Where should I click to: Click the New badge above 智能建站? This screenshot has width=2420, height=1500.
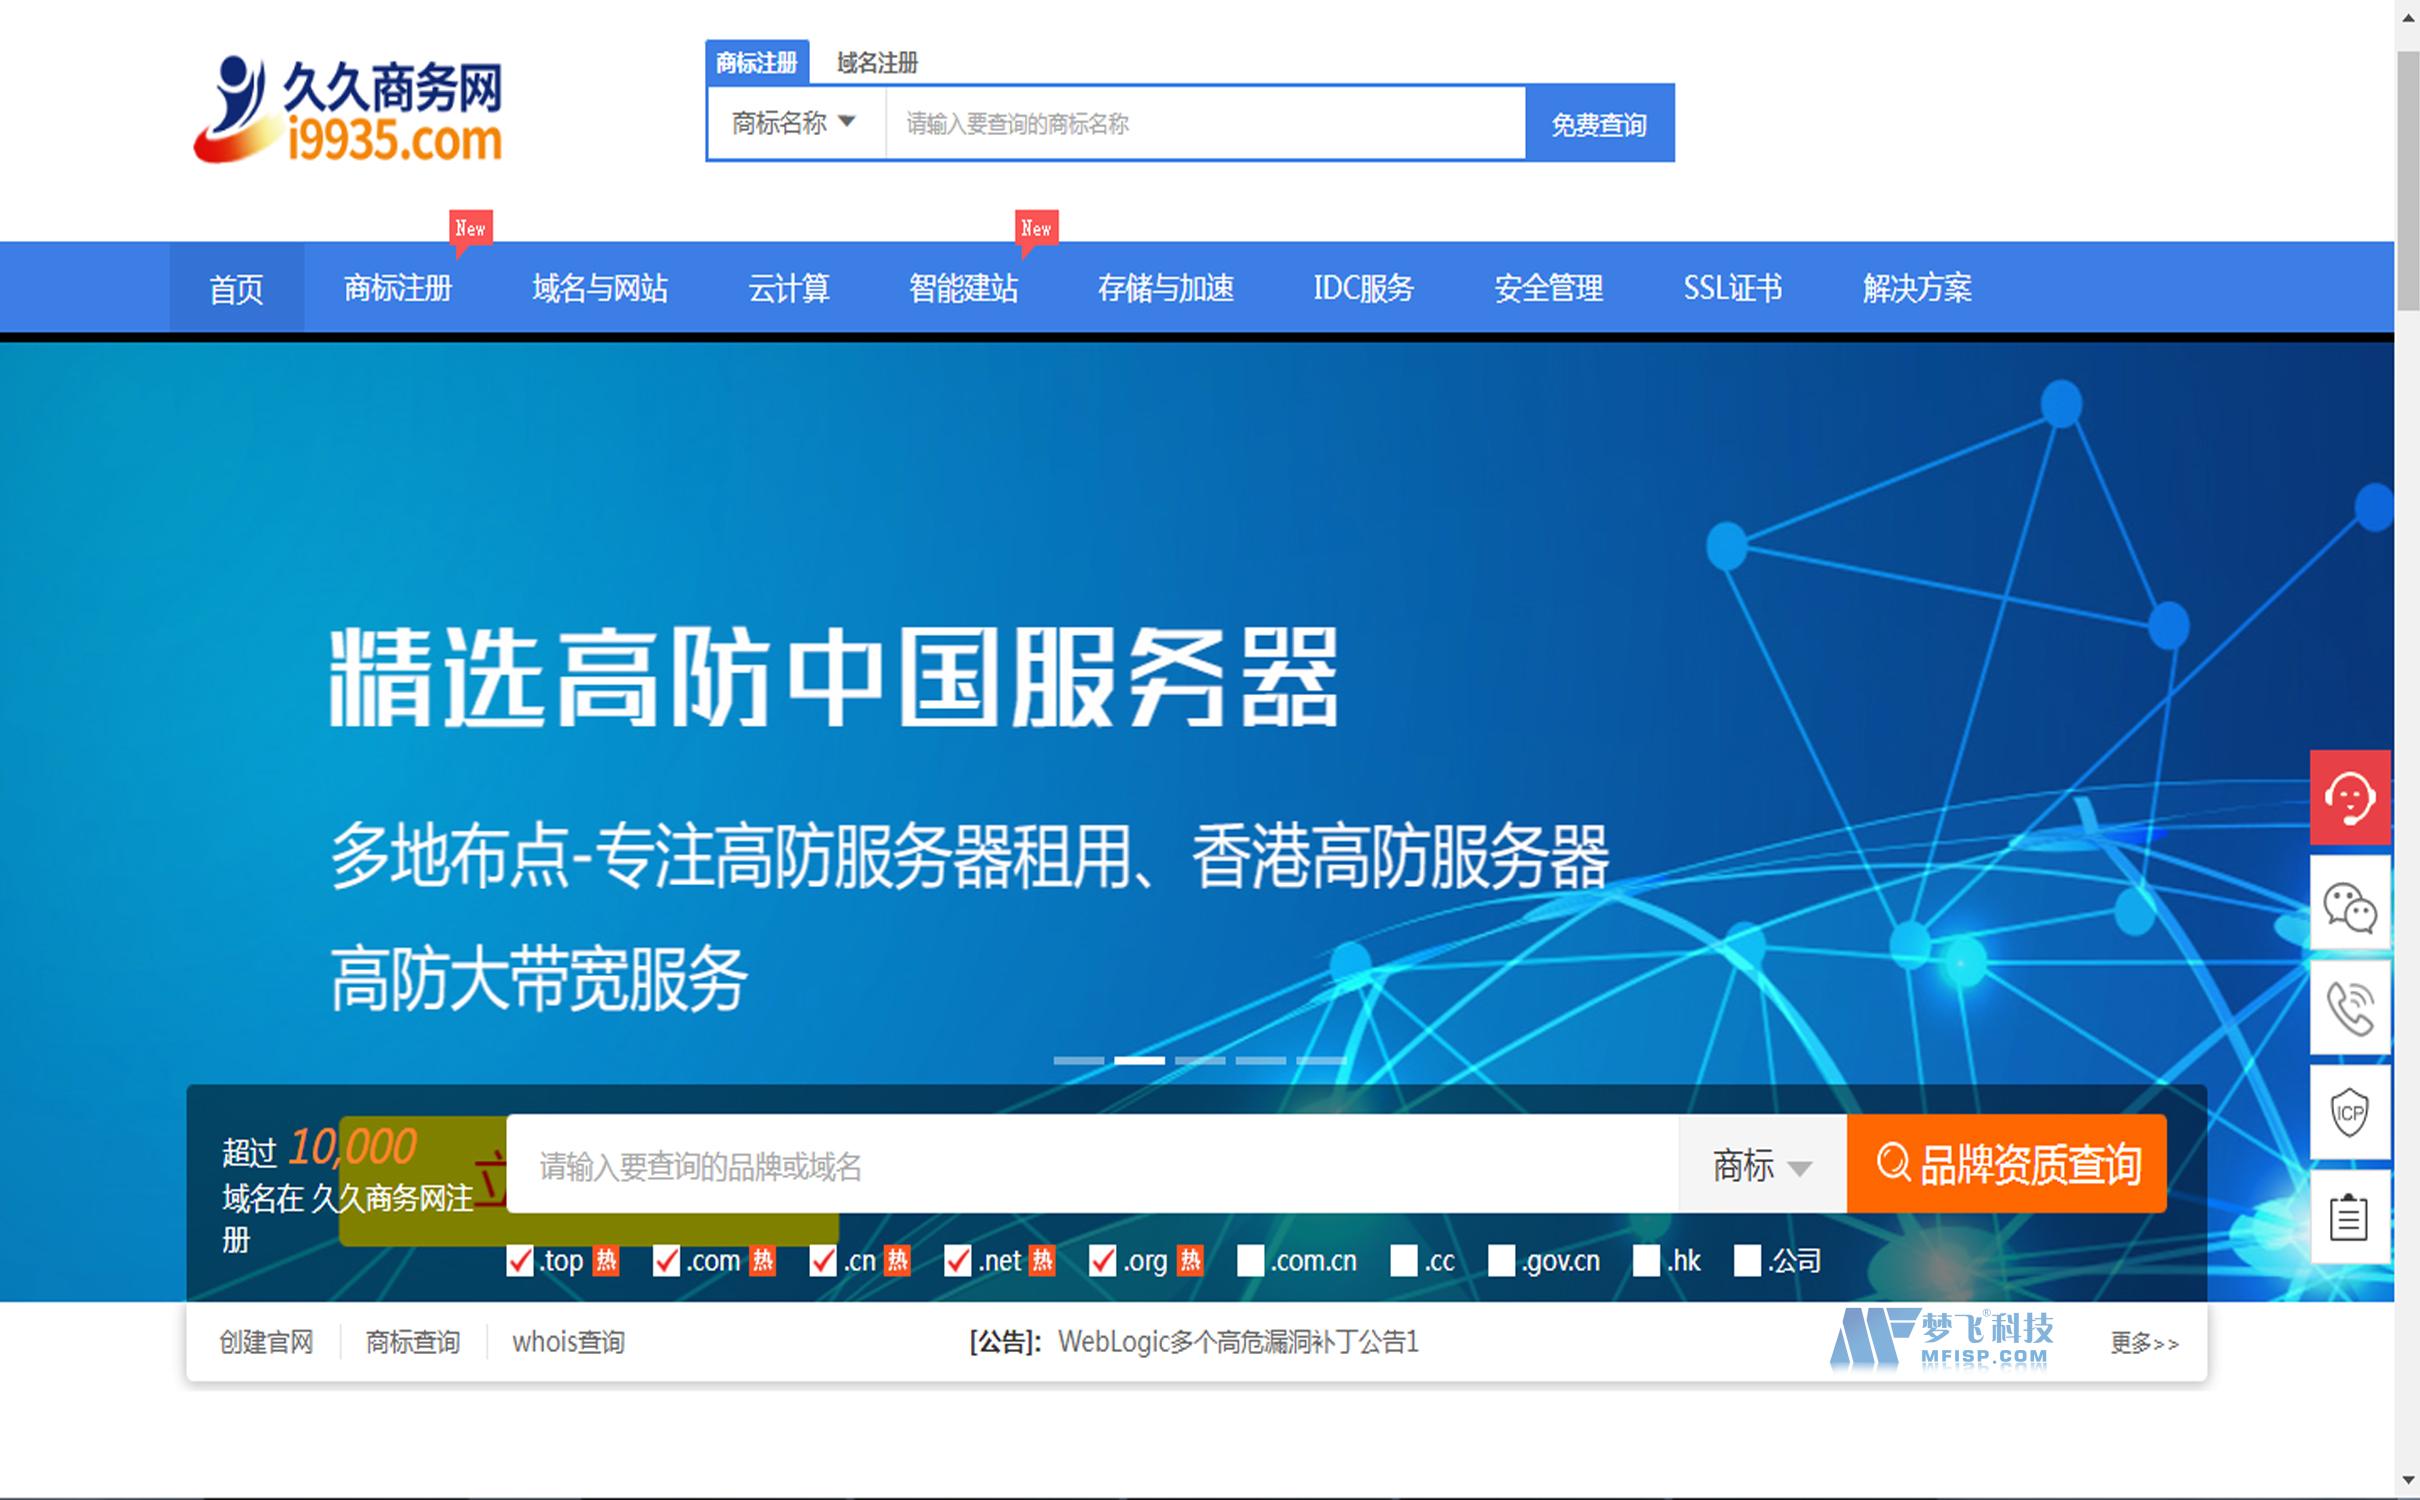click(x=1036, y=229)
